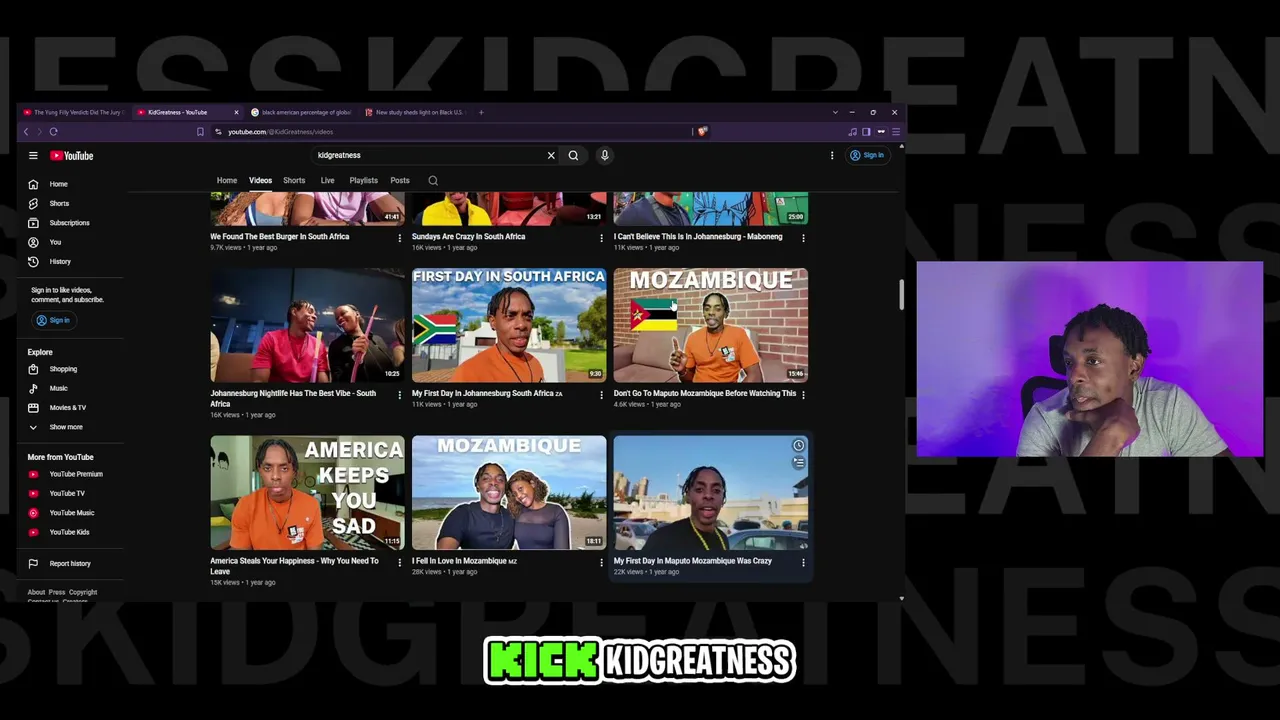Clear the kidgreatness search text
Image resolution: width=1280 pixels, height=720 pixels.
(x=550, y=155)
